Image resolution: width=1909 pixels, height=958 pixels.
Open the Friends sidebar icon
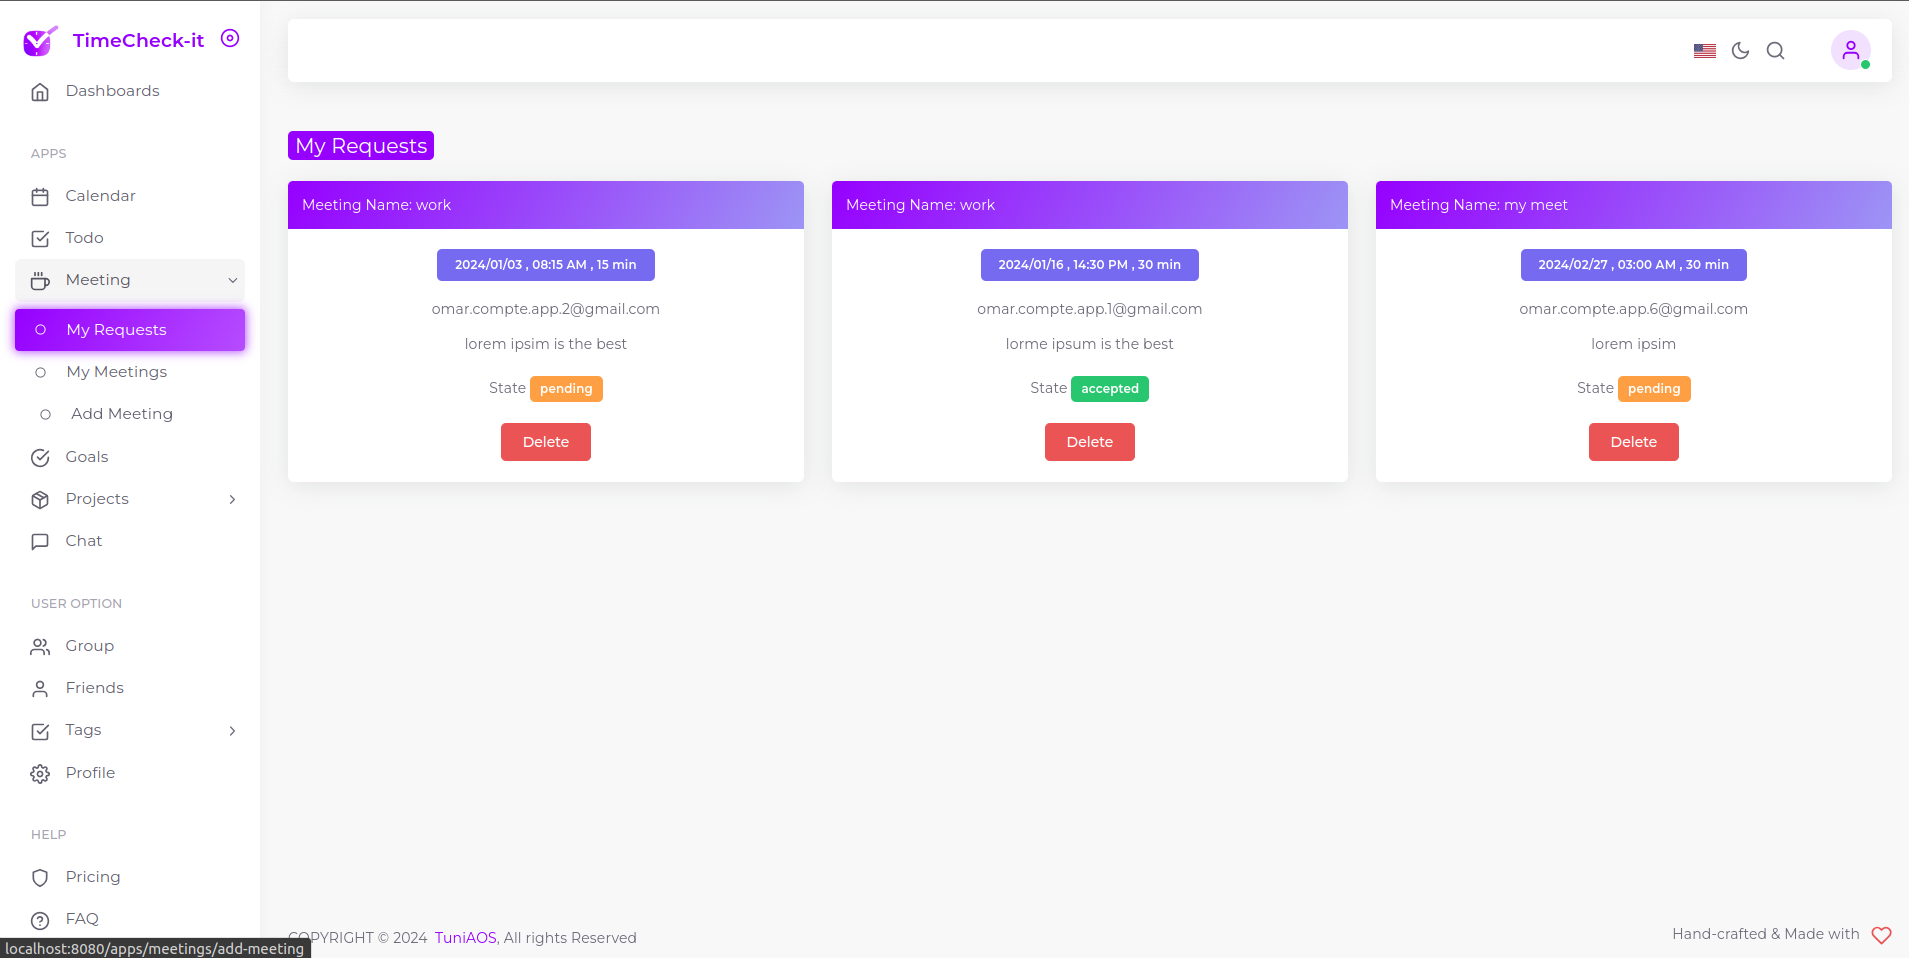(x=40, y=688)
